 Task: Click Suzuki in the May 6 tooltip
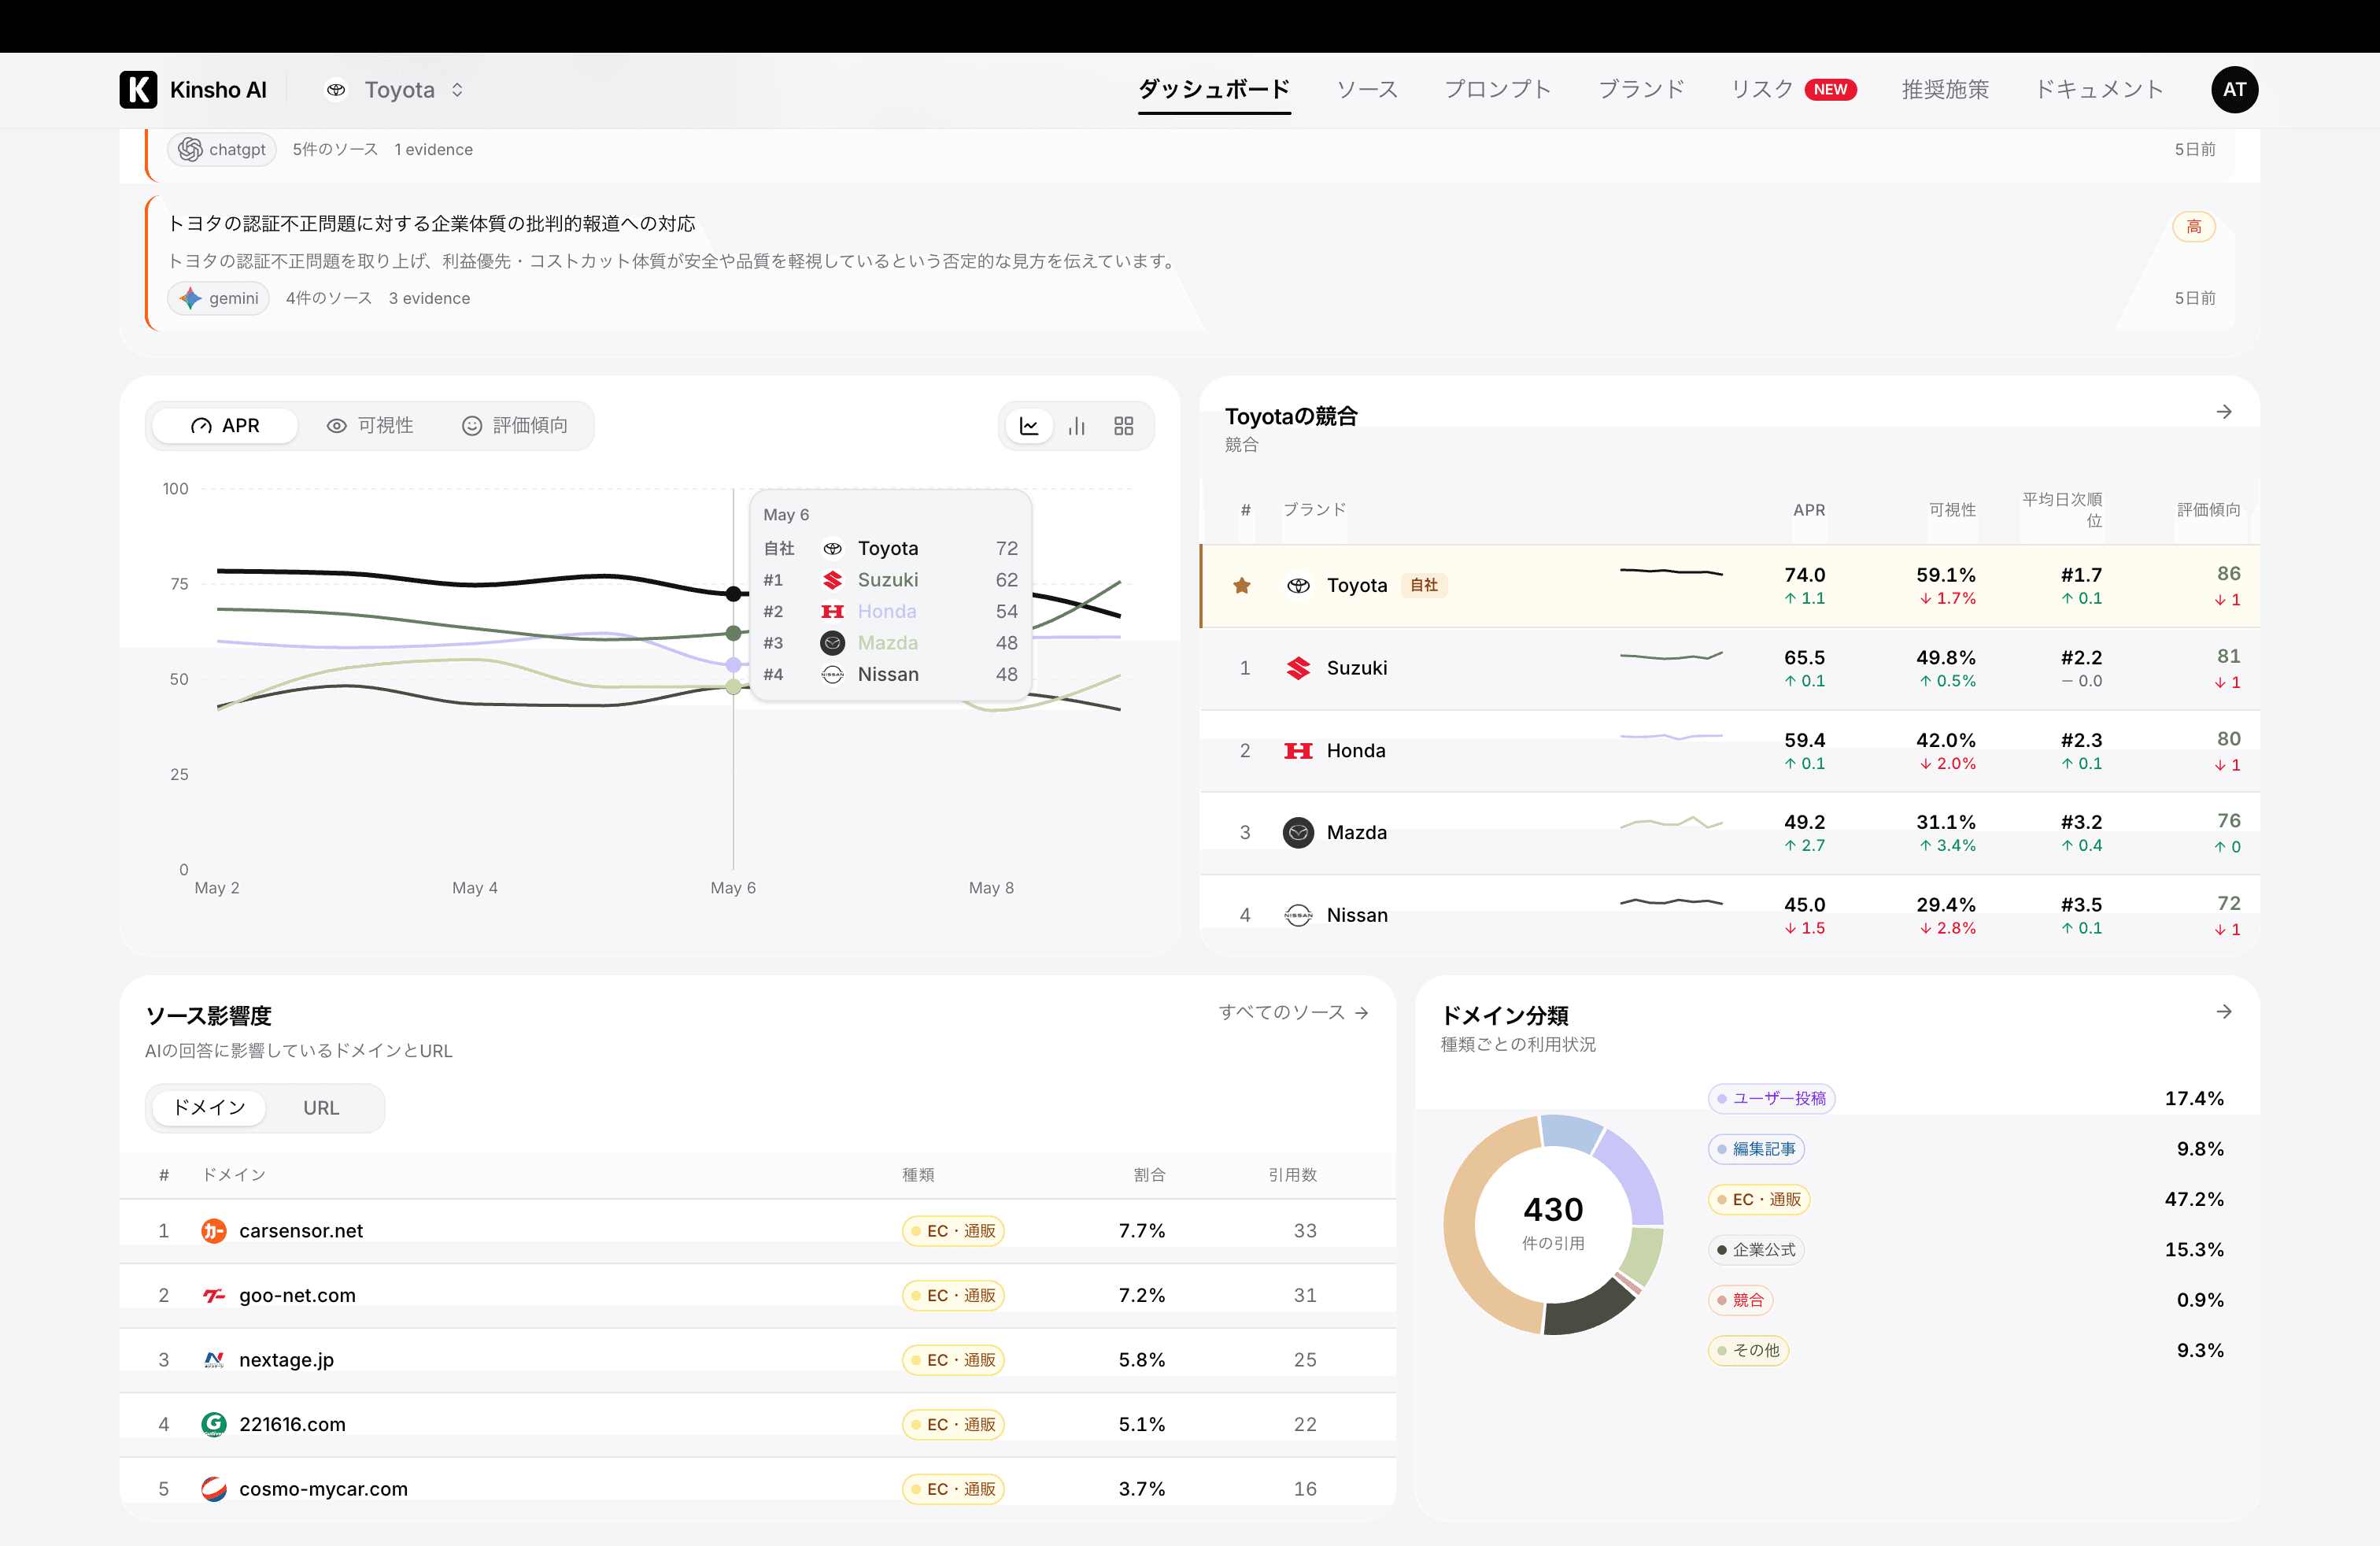[888, 580]
